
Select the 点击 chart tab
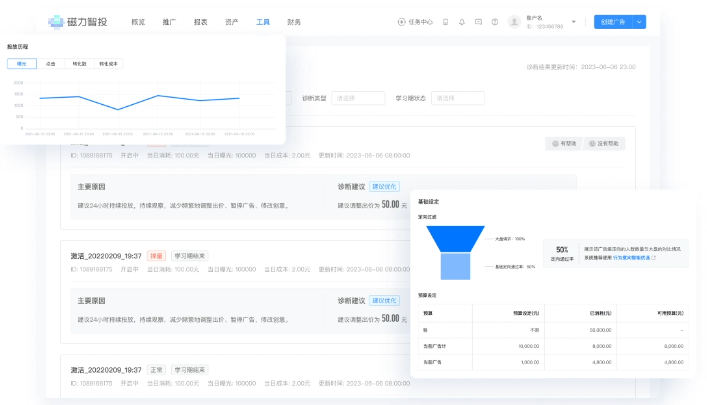(x=50, y=64)
